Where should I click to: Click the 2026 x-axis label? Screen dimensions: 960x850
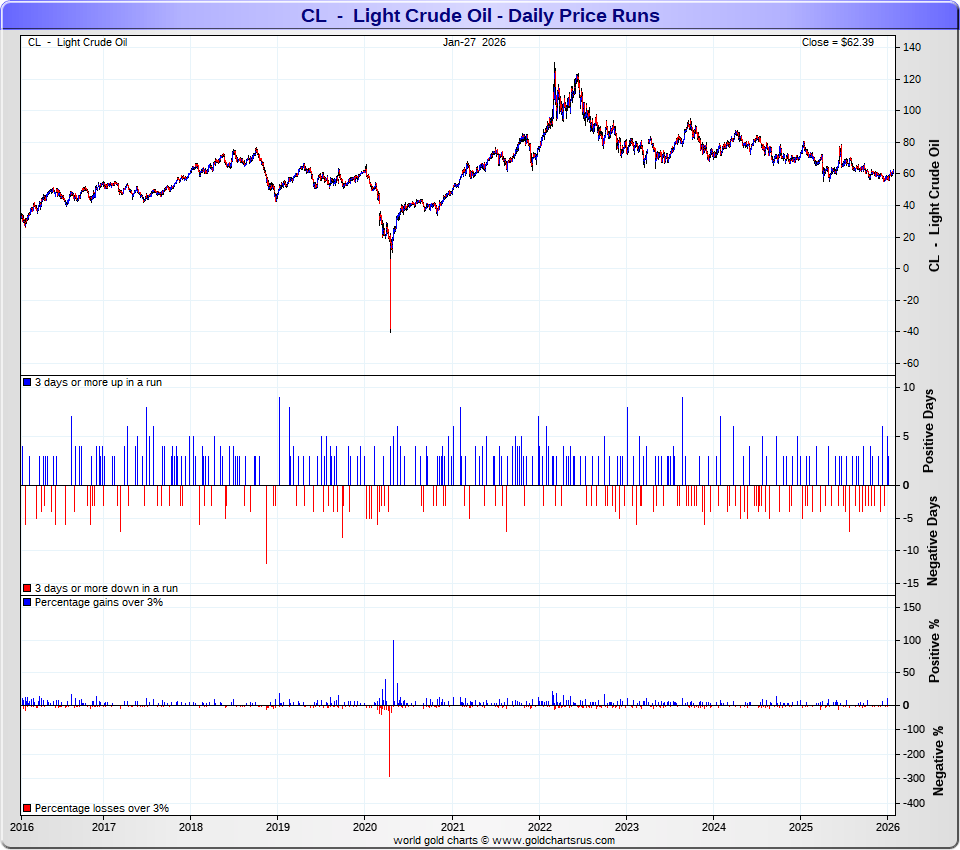tap(888, 827)
